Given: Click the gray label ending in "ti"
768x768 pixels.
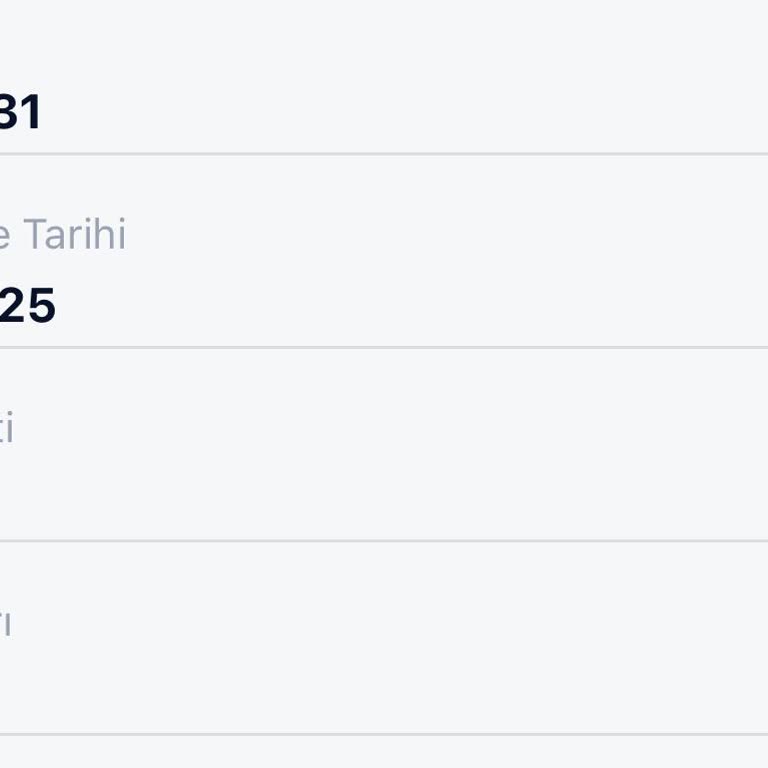Looking at the screenshot, I should [x=6, y=428].
